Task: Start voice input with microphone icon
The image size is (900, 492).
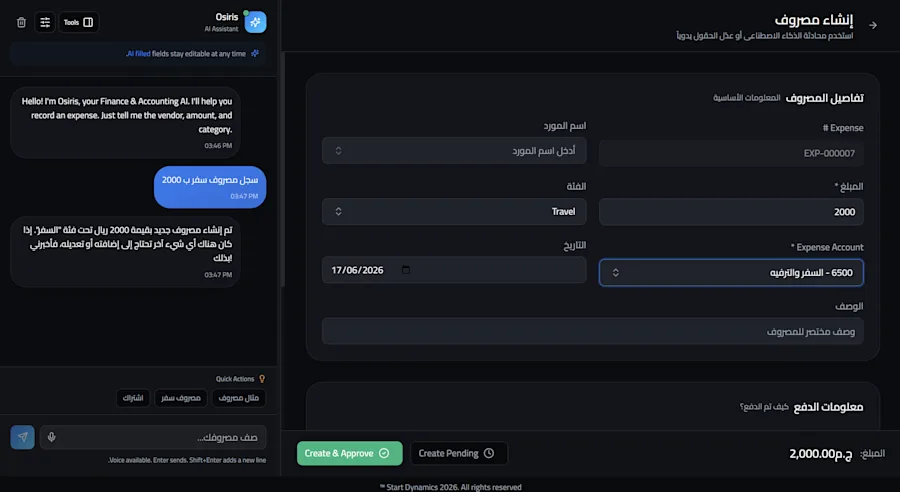Action: [52, 437]
